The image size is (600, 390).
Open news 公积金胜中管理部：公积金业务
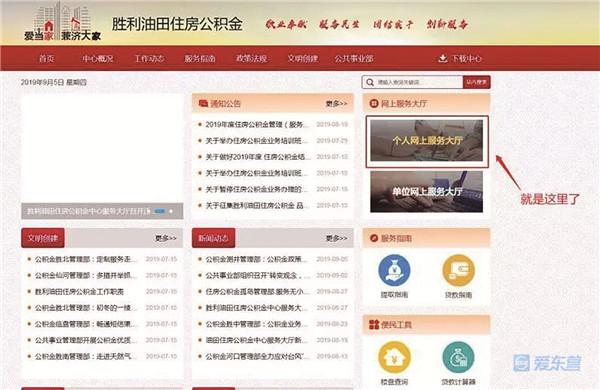point(256,324)
